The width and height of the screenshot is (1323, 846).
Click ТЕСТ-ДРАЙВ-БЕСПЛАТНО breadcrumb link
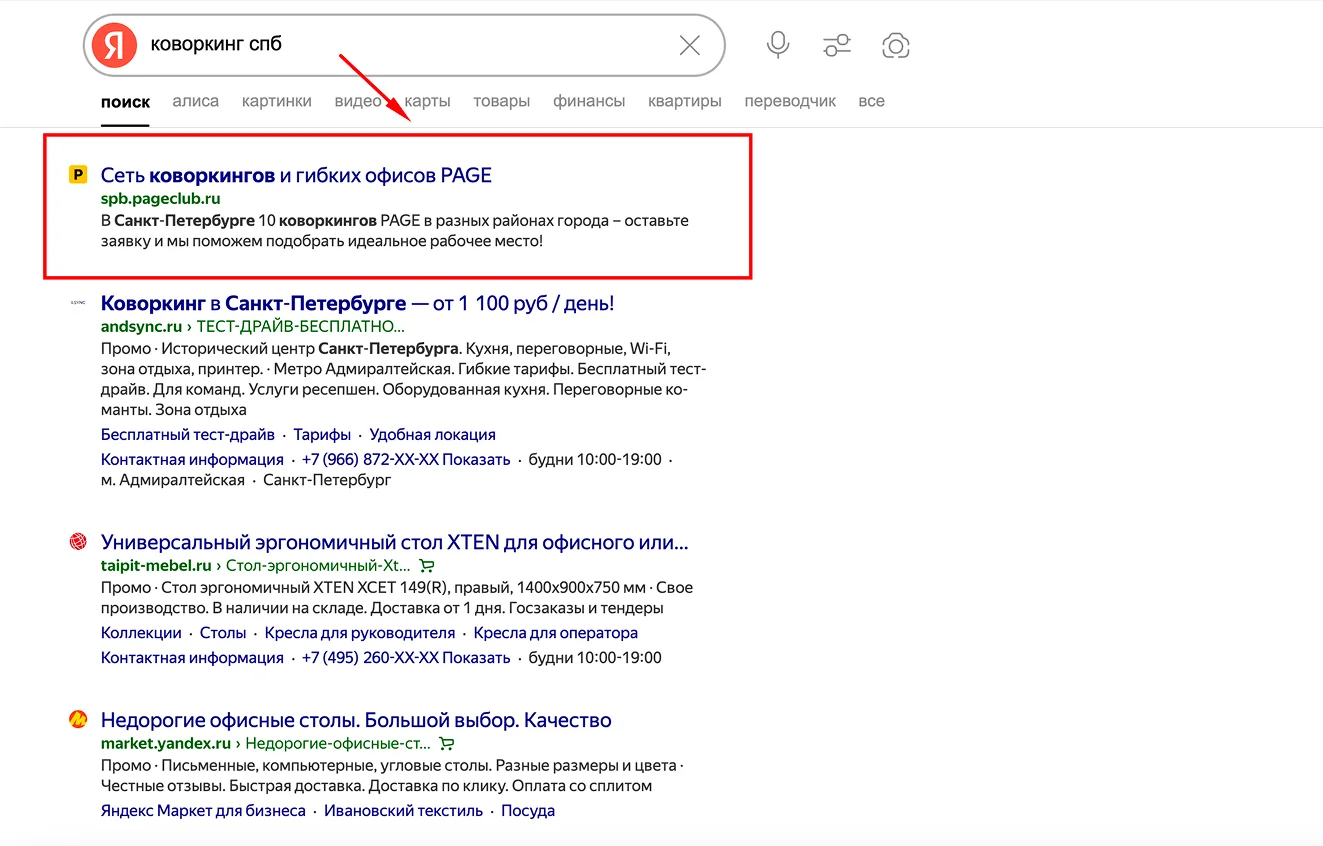click(301, 326)
